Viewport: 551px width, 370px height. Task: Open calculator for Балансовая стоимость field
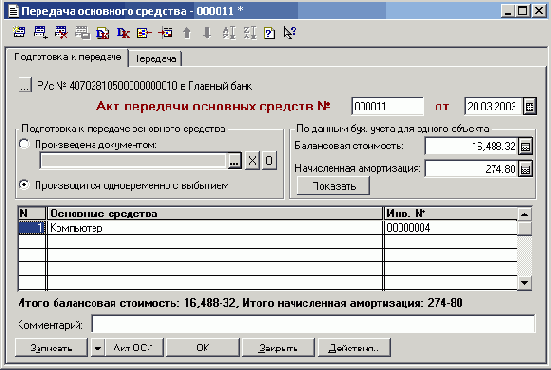(526, 146)
